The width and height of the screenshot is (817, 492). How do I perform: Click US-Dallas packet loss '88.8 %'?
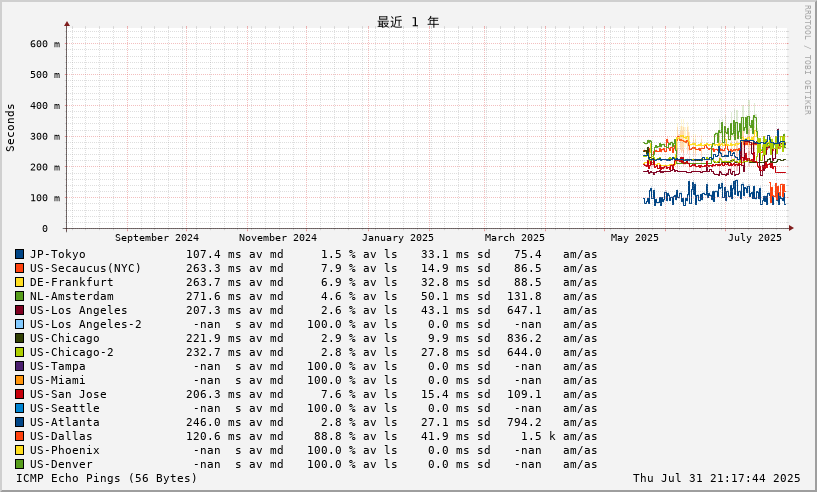335,436
